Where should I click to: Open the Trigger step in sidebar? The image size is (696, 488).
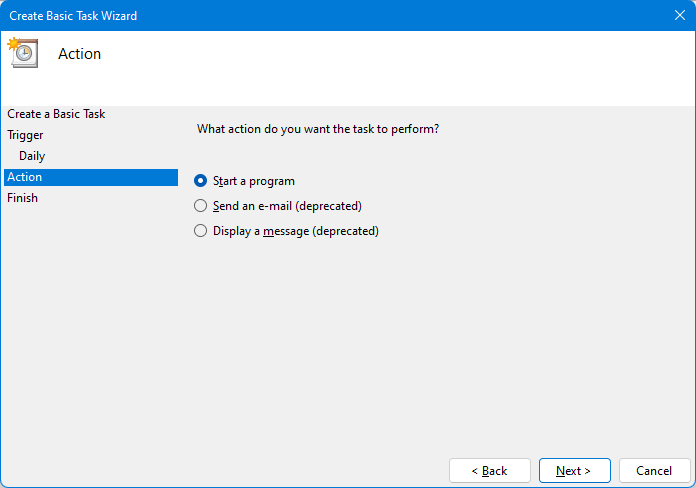coord(25,135)
